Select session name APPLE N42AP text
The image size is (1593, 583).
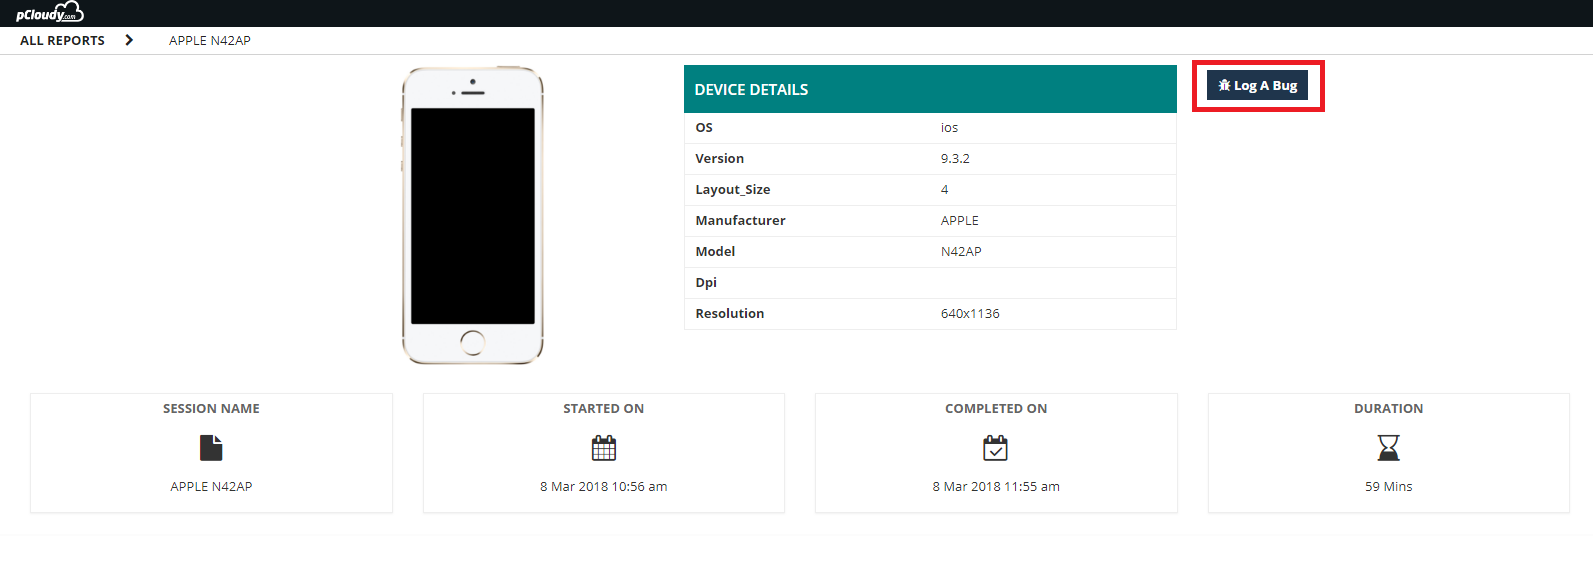(x=211, y=487)
